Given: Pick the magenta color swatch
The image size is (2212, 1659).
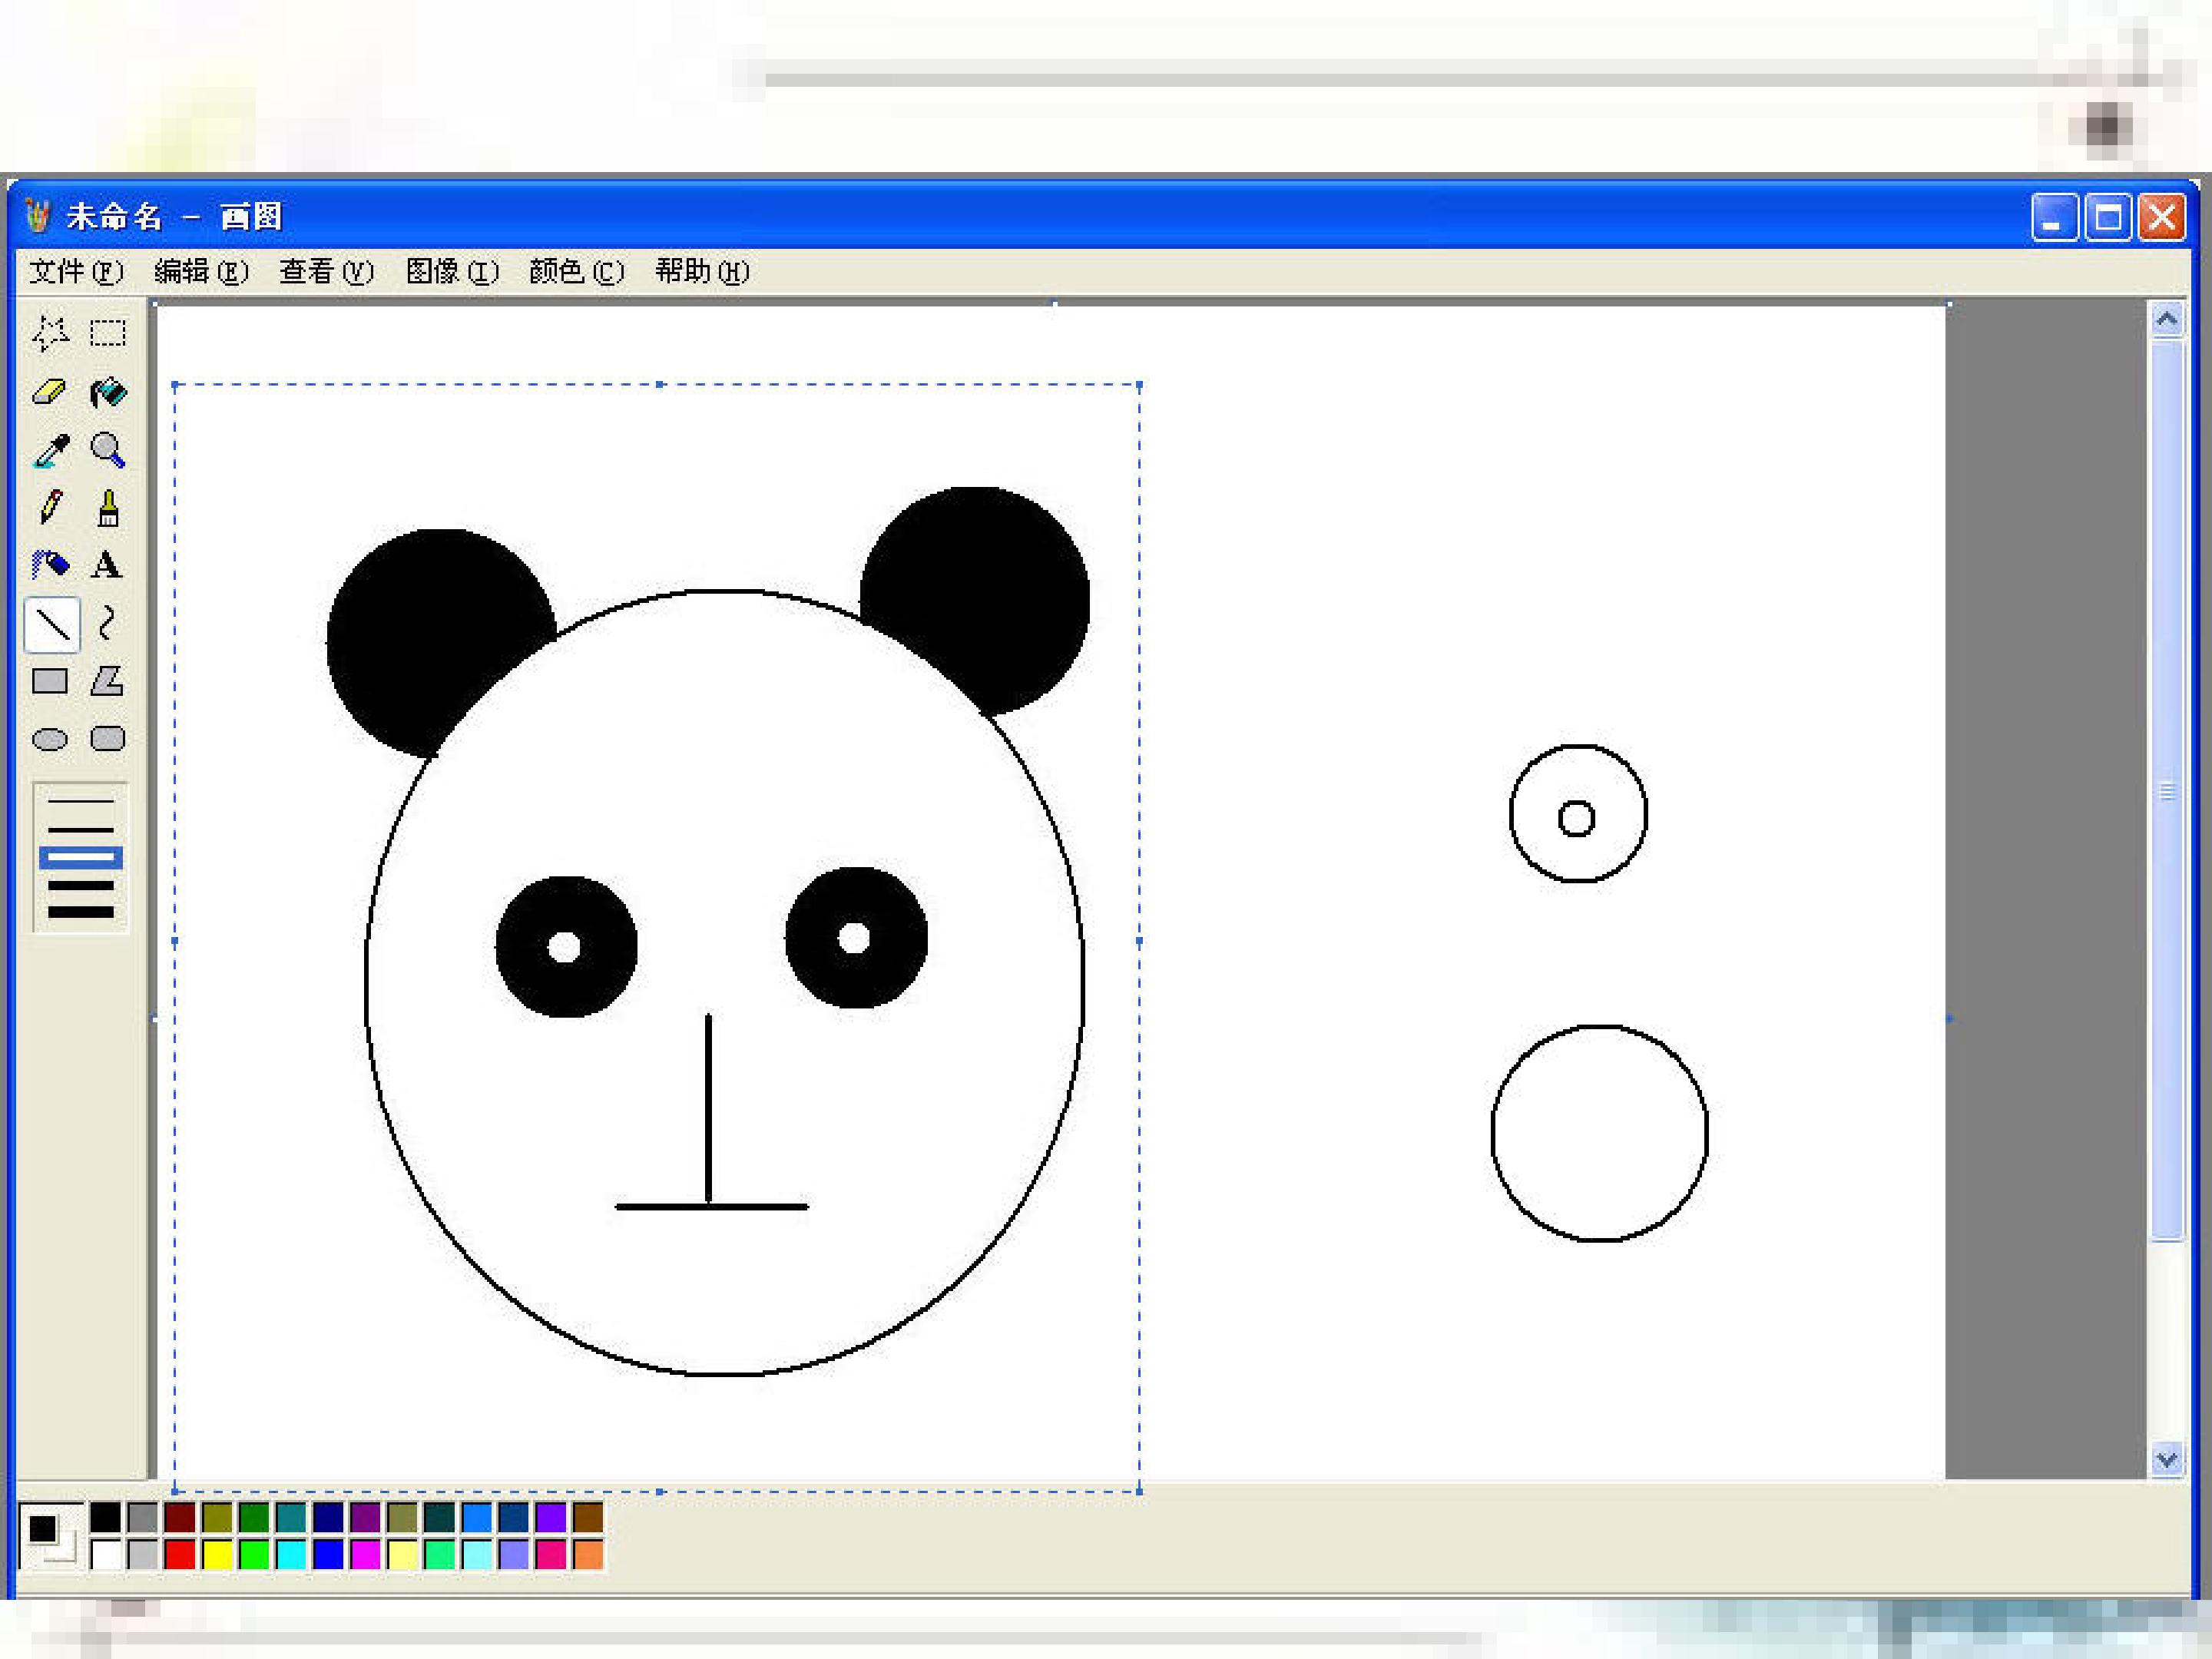Looking at the screenshot, I should 365,1554.
